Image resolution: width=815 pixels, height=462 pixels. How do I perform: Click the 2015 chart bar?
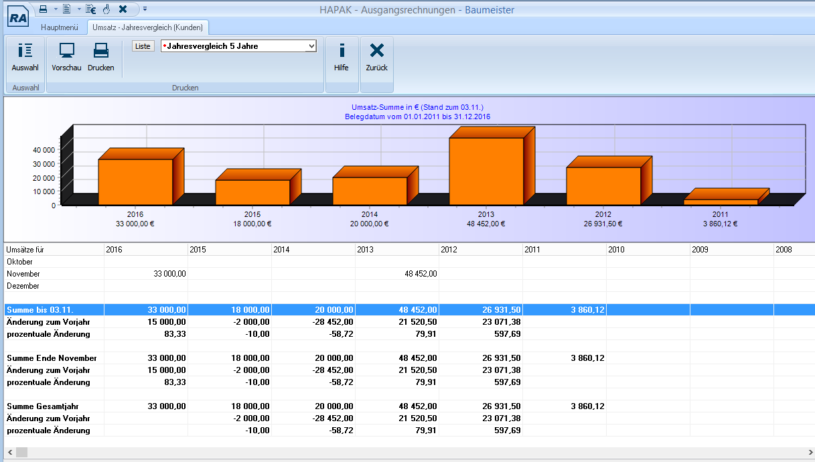coord(253,192)
